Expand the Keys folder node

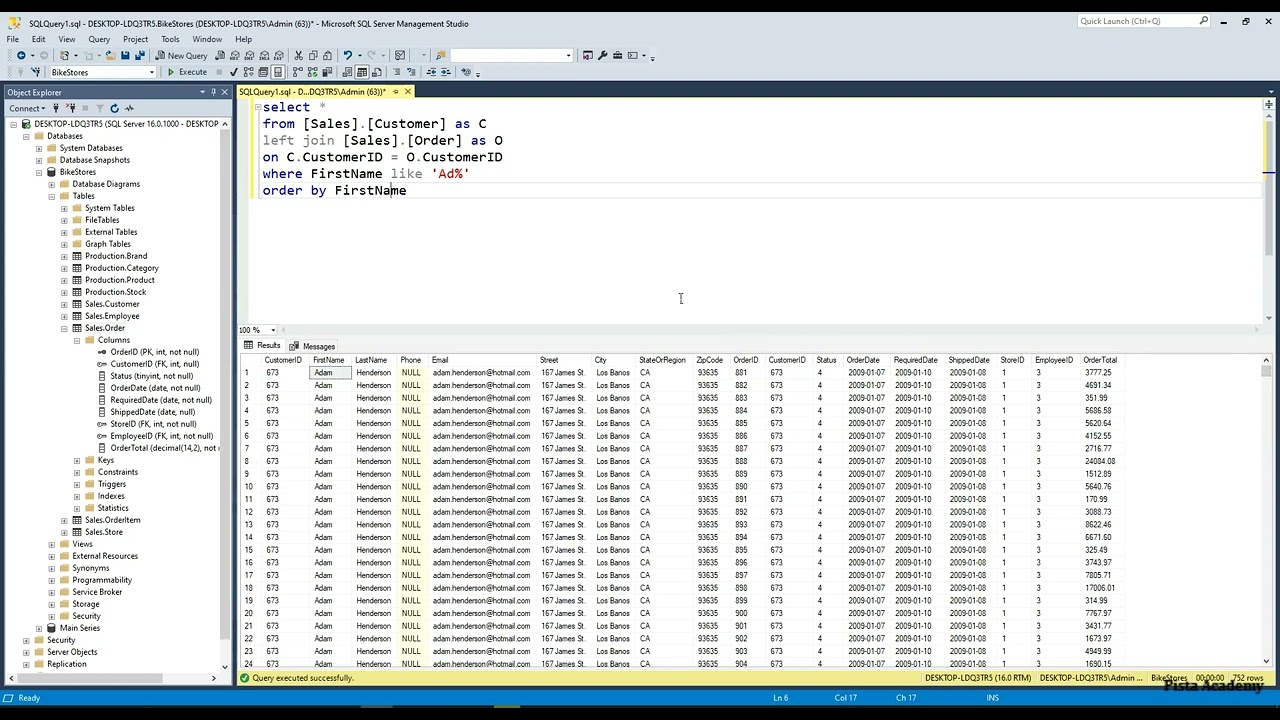[77, 460]
